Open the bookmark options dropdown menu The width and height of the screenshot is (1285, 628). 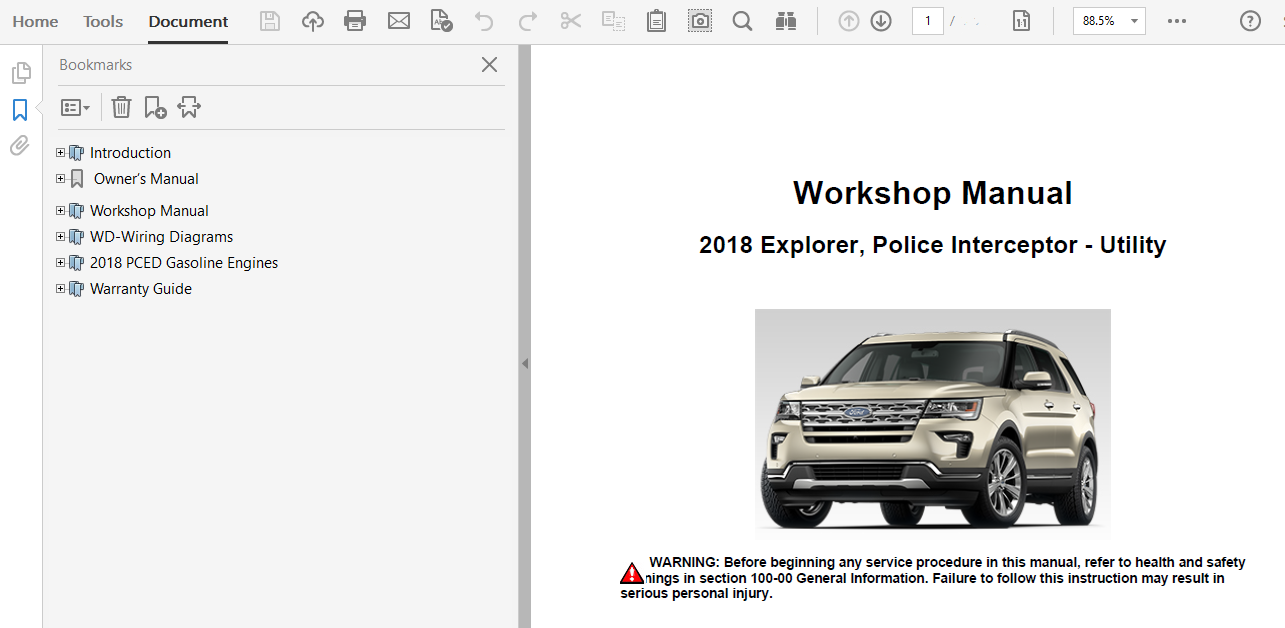75,107
